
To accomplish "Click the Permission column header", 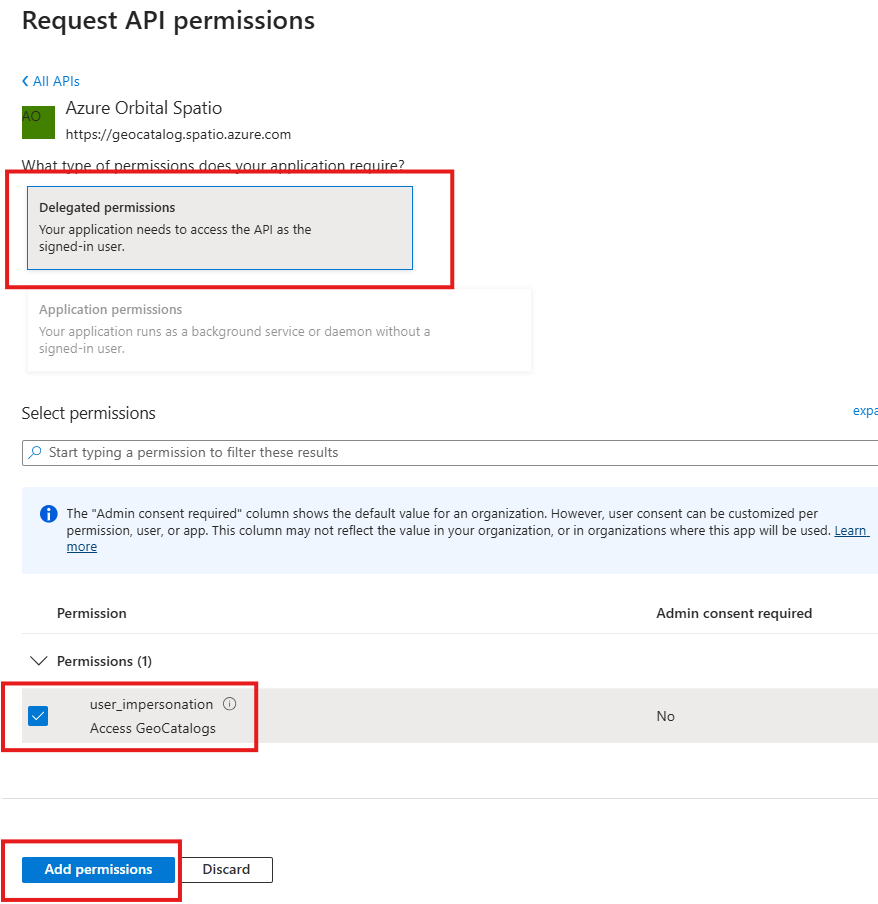I will [x=92, y=613].
